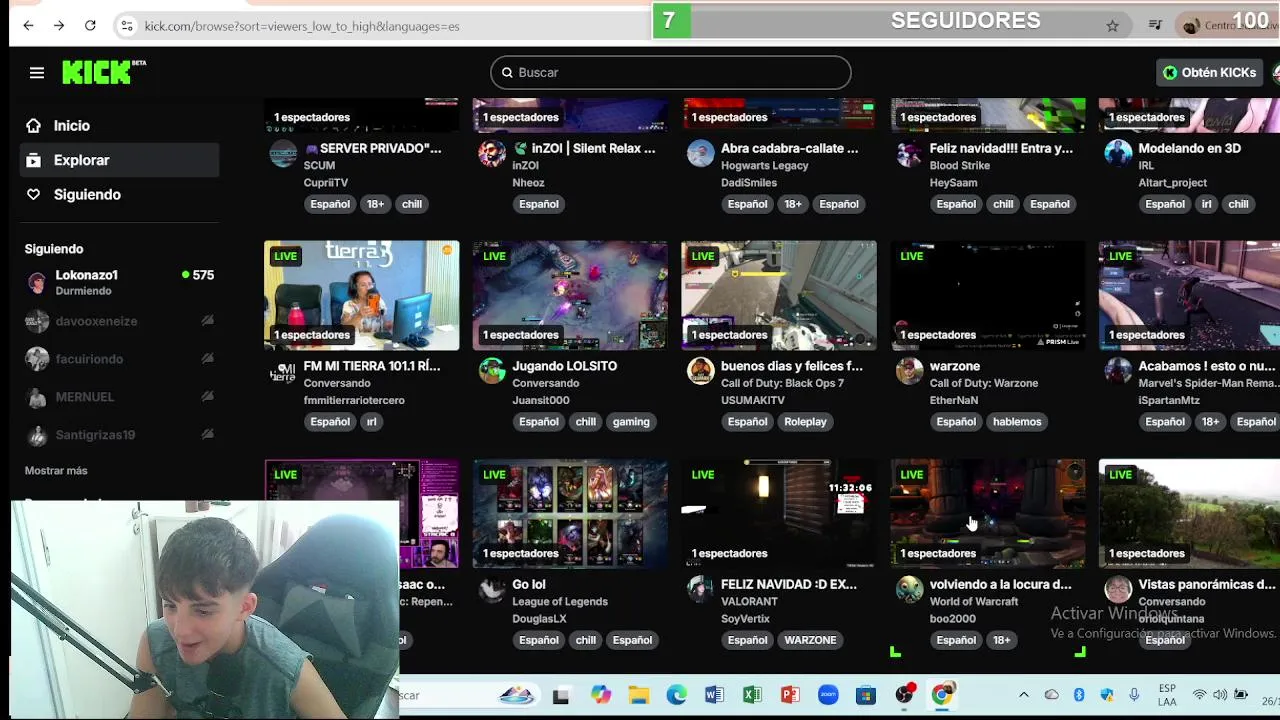The width and height of the screenshot is (1280, 720).
Task: View site information icon in address bar
Action: (127, 26)
